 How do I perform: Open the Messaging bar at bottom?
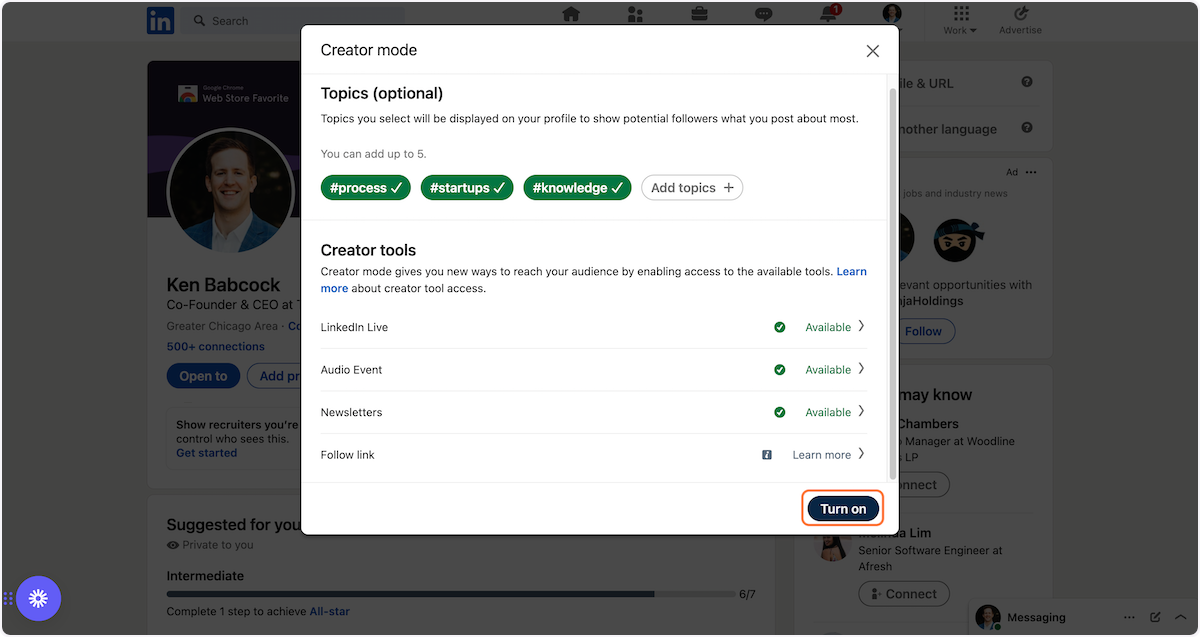(x=1084, y=618)
